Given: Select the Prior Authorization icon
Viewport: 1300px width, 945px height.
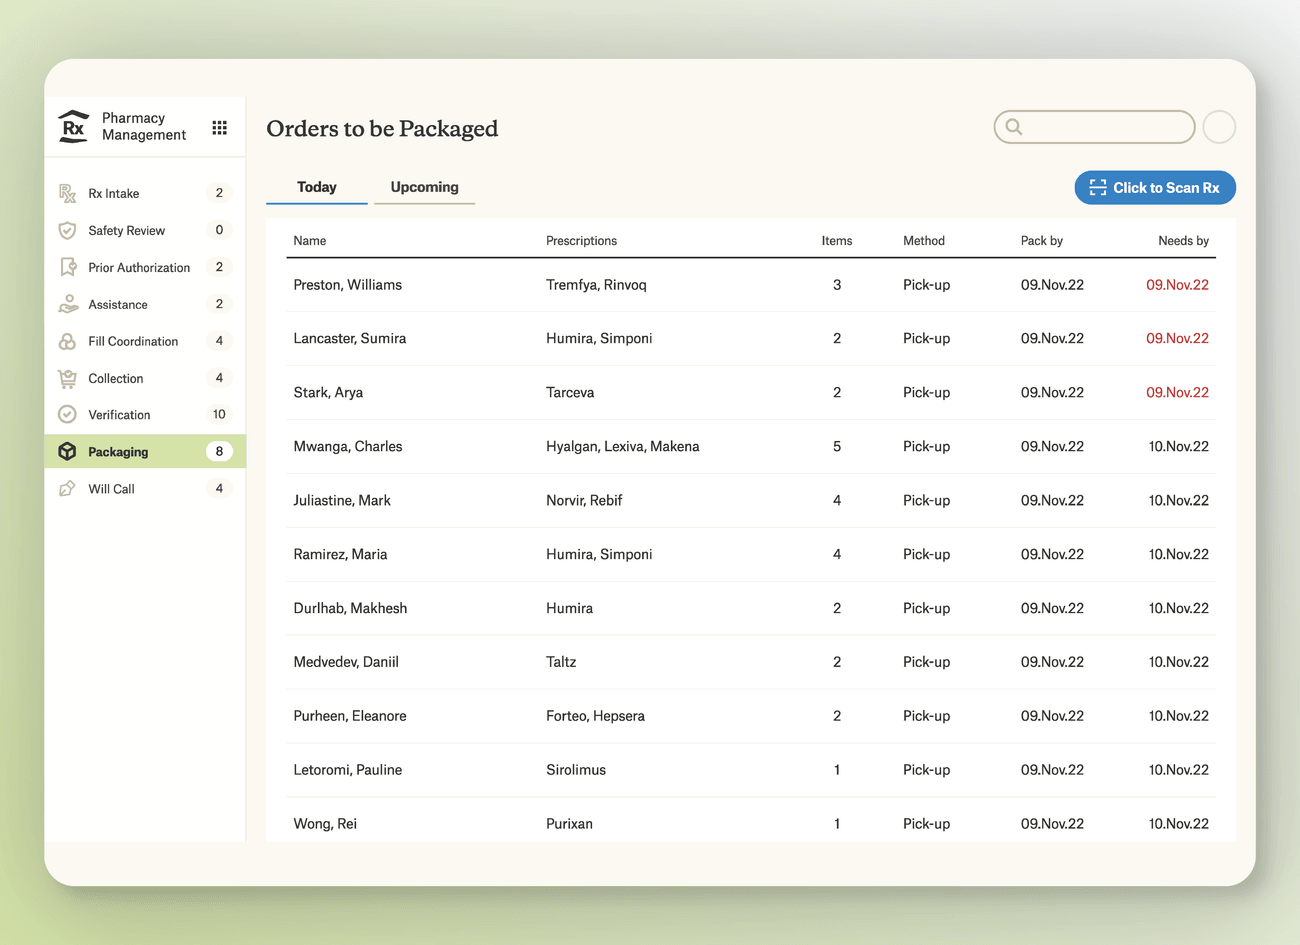Looking at the screenshot, I should 67,267.
